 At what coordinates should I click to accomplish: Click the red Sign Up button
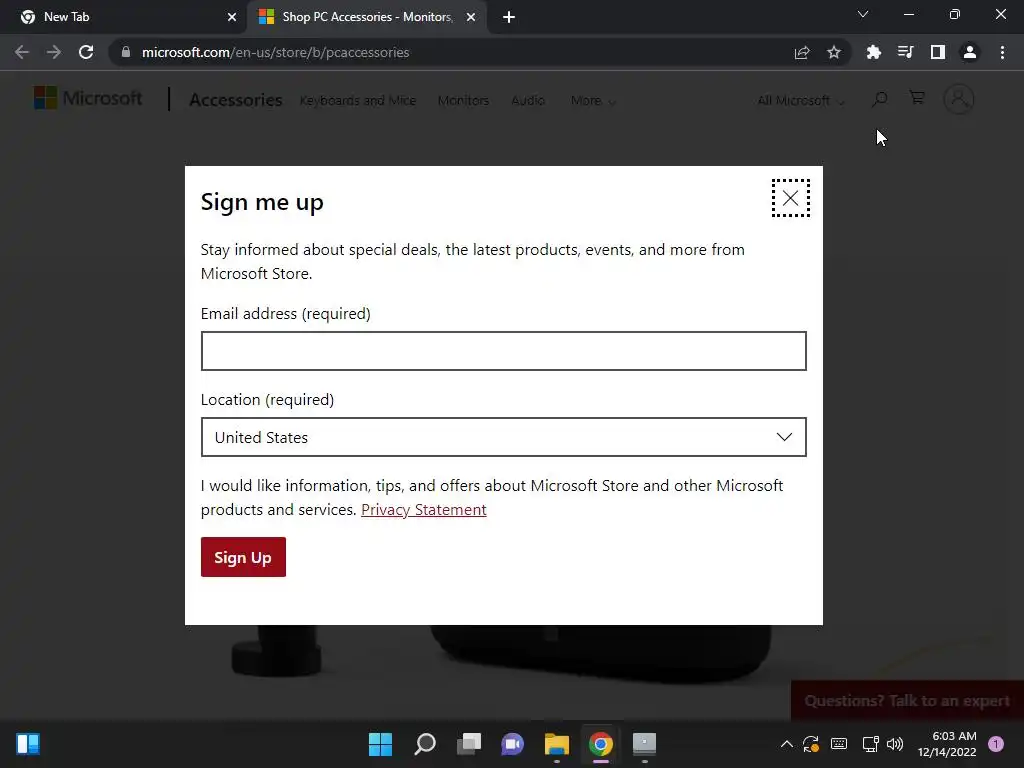(243, 557)
